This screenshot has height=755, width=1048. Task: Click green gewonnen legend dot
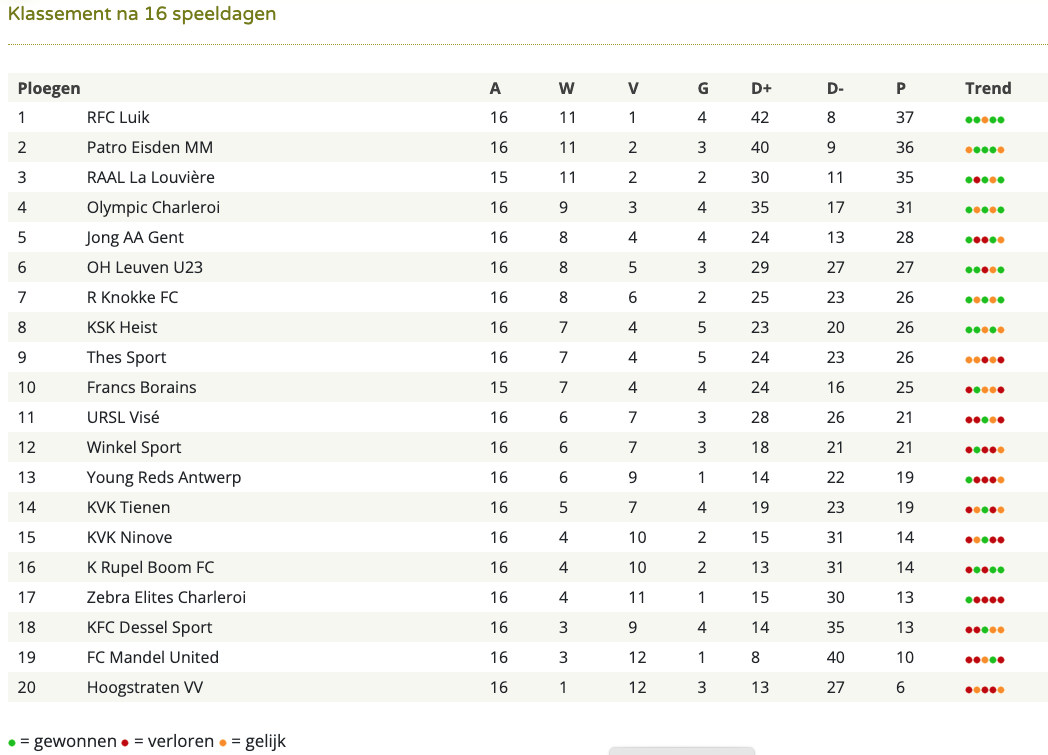coord(12,743)
